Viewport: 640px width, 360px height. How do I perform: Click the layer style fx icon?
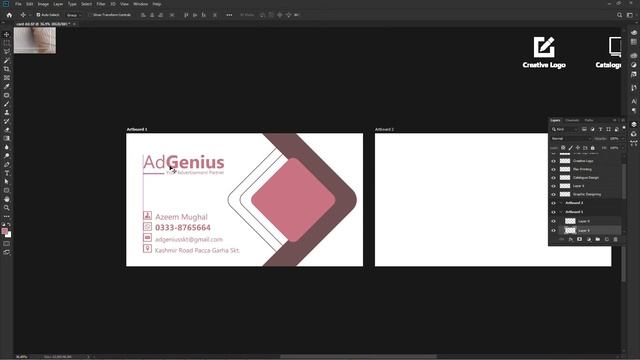point(570,240)
